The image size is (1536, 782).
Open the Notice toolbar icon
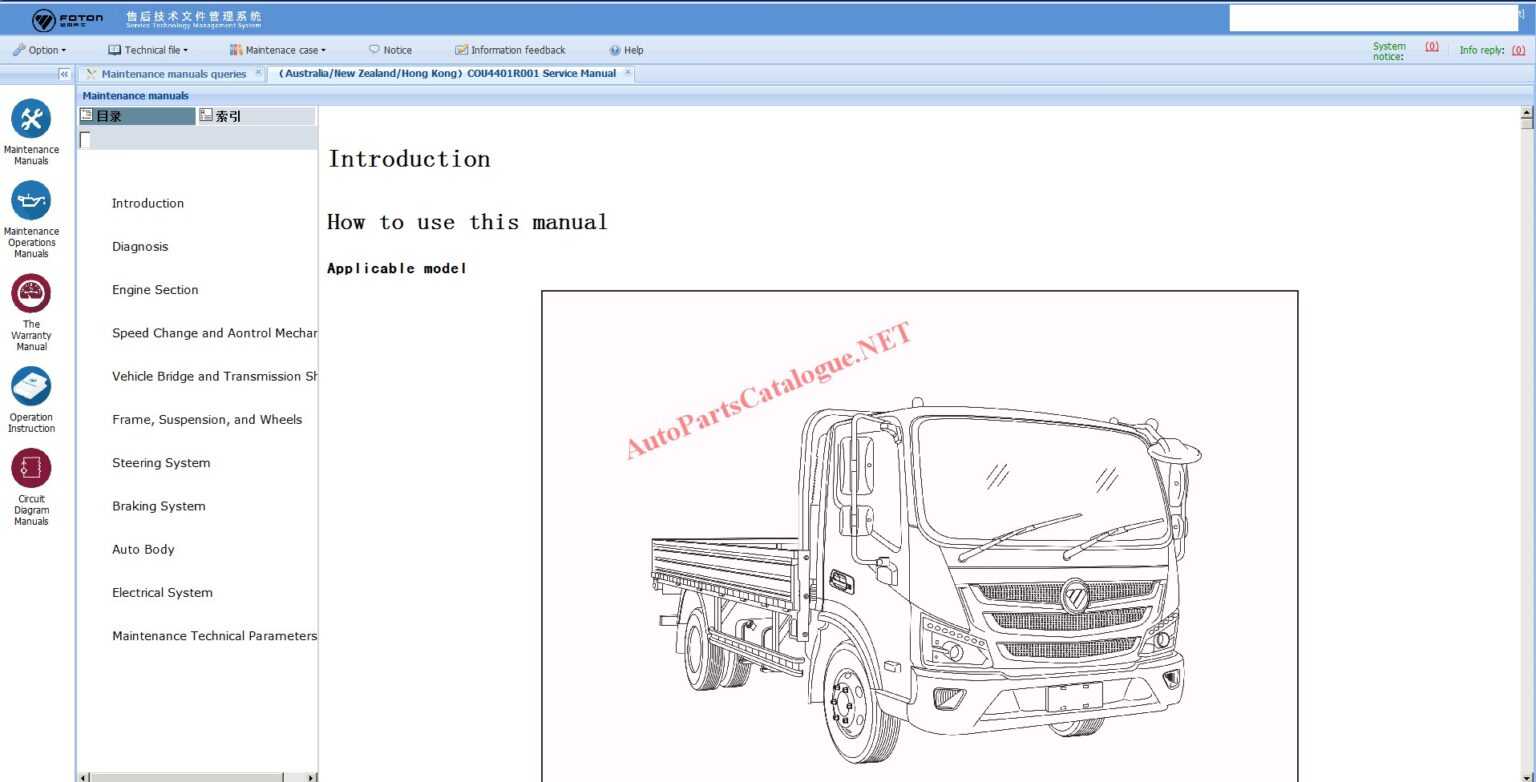tap(390, 49)
